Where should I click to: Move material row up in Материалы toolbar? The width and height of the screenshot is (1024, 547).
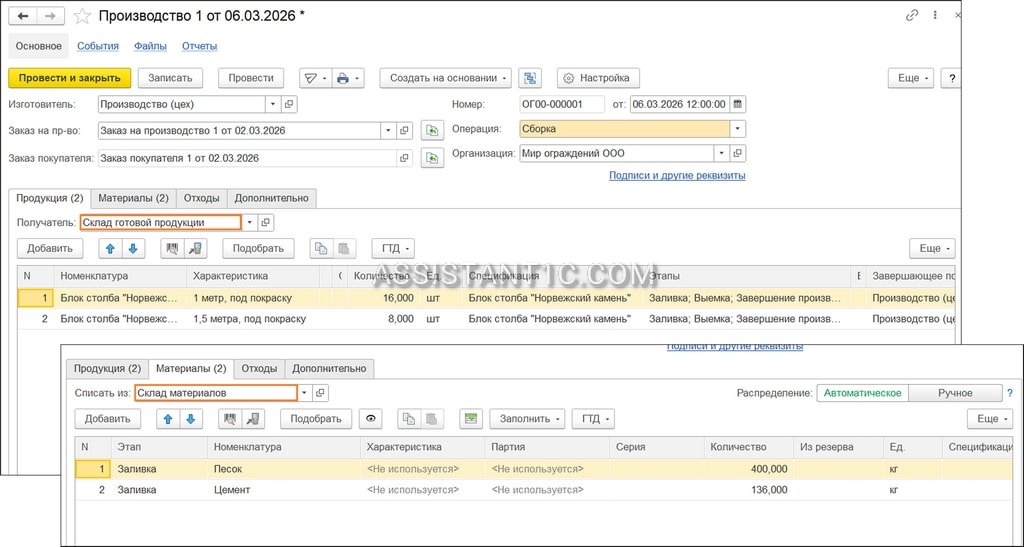click(x=168, y=419)
